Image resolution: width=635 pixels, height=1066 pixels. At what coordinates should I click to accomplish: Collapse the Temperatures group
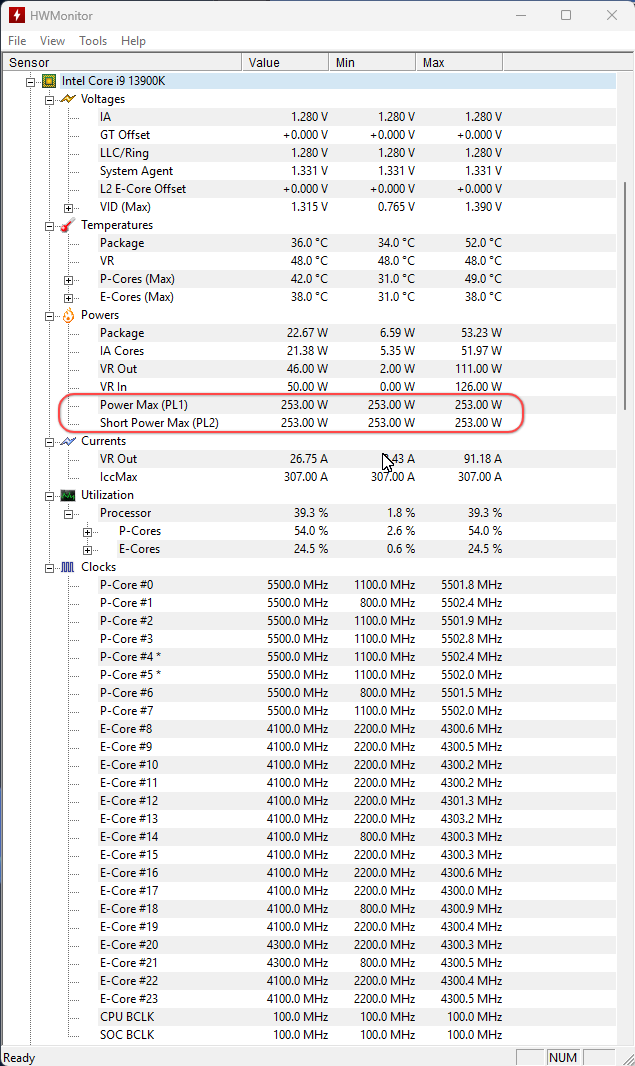pos(50,226)
